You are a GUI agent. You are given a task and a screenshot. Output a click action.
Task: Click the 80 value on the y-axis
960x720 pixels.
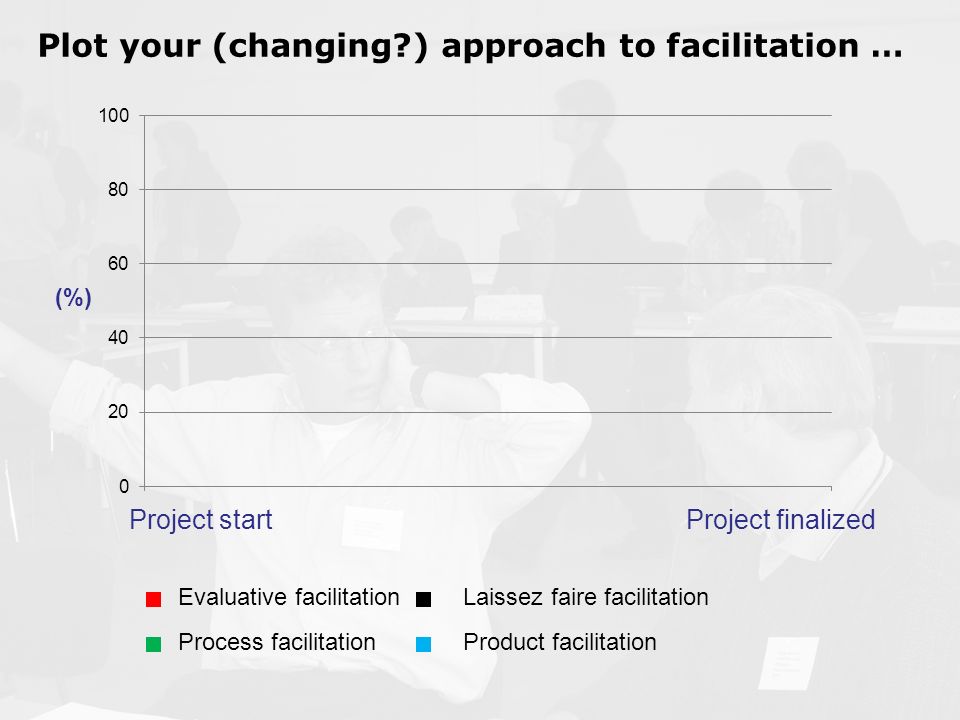(118, 190)
